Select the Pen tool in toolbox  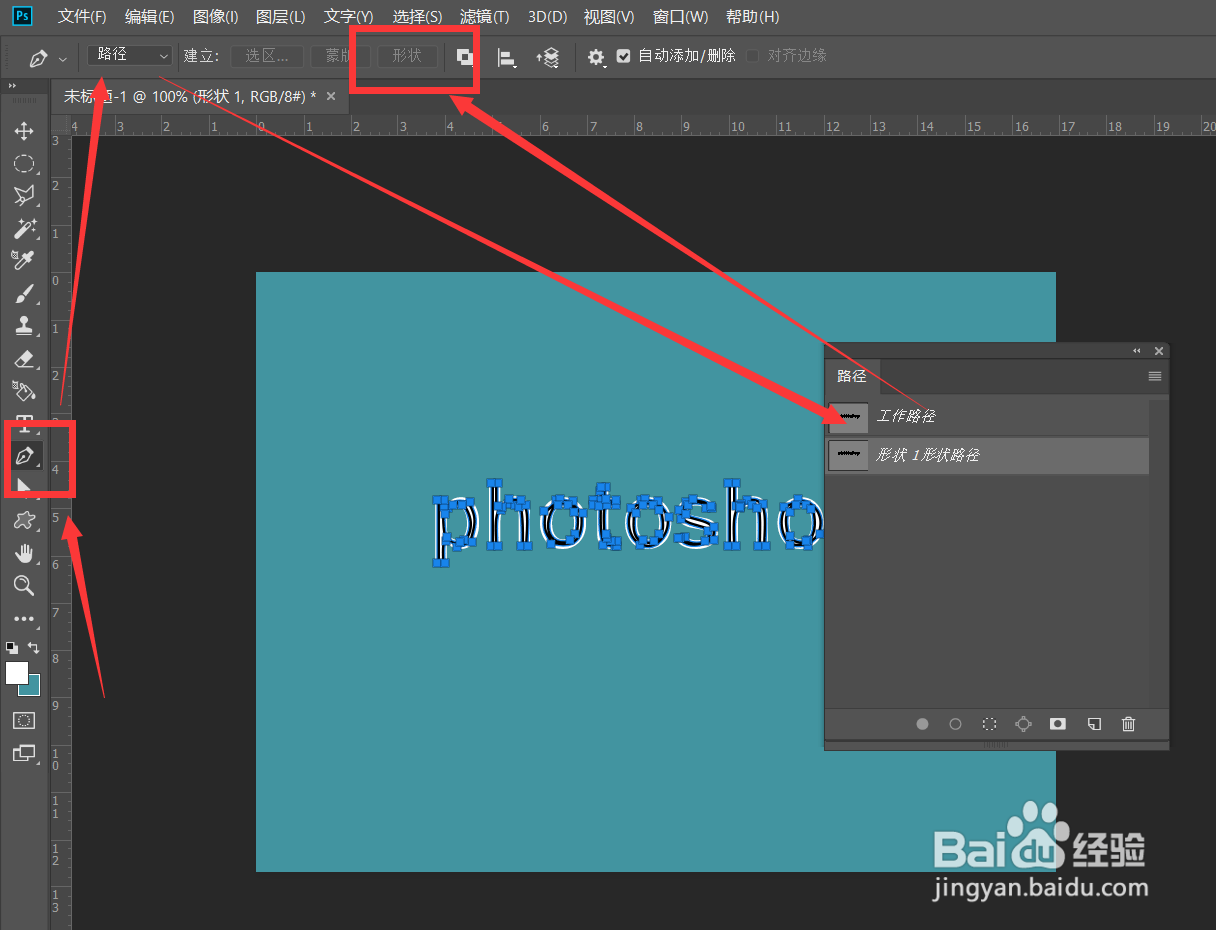[25, 456]
